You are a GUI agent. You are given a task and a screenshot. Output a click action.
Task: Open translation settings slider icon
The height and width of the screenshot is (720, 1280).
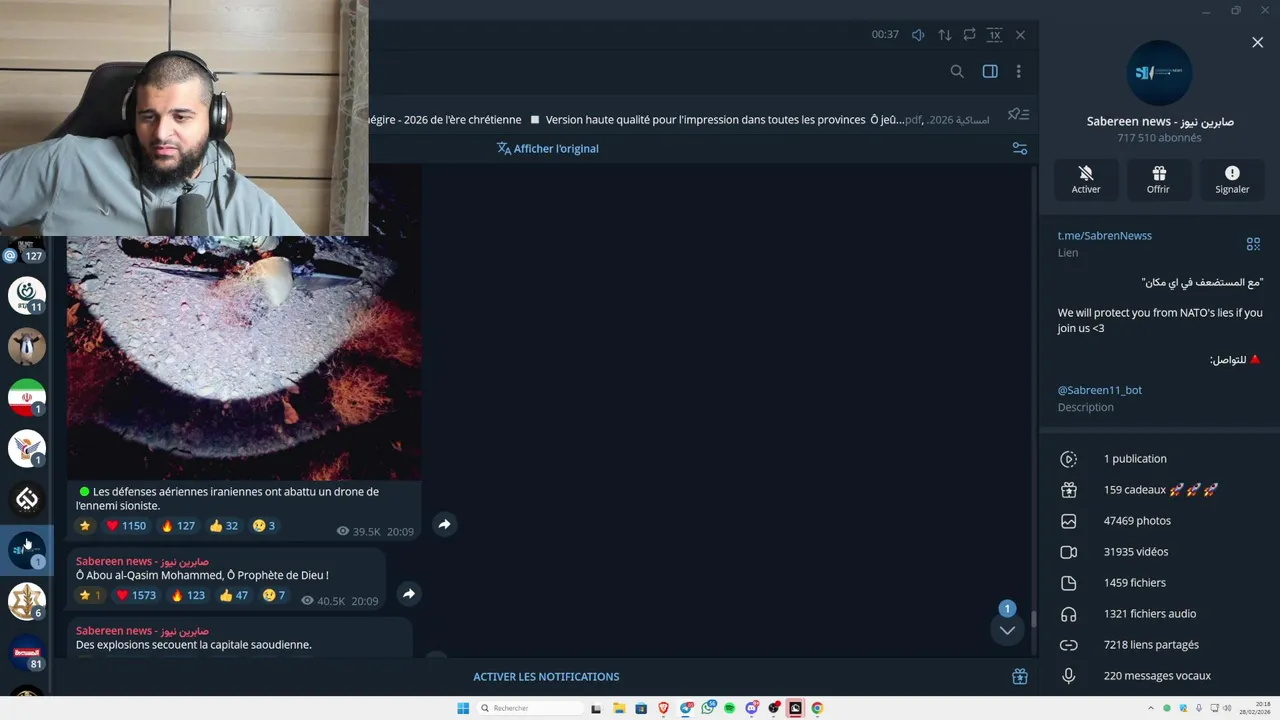tap(1019, 148)
